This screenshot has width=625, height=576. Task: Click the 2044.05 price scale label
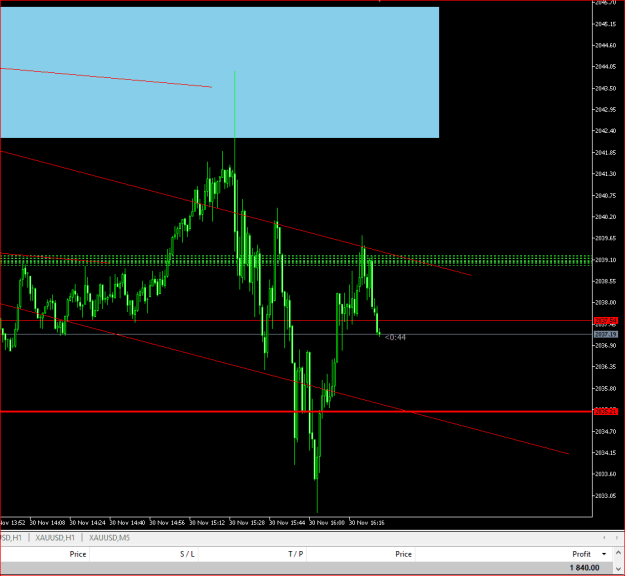pyautogui.click(x=605, y=67)
